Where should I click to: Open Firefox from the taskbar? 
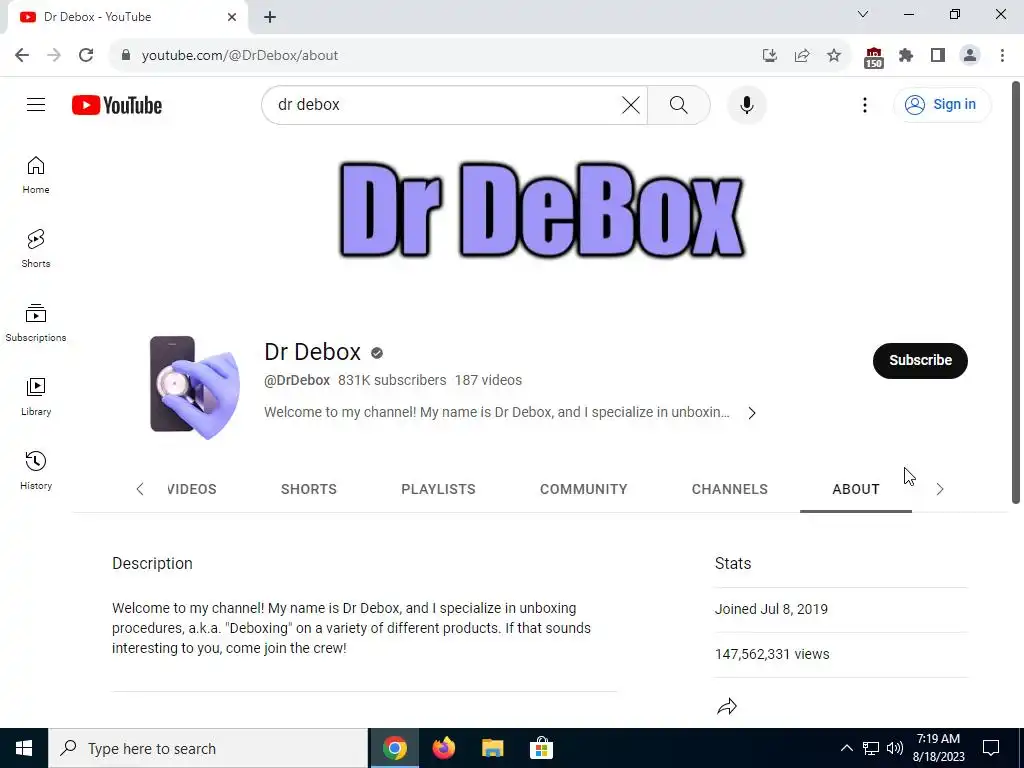[443, 748]
